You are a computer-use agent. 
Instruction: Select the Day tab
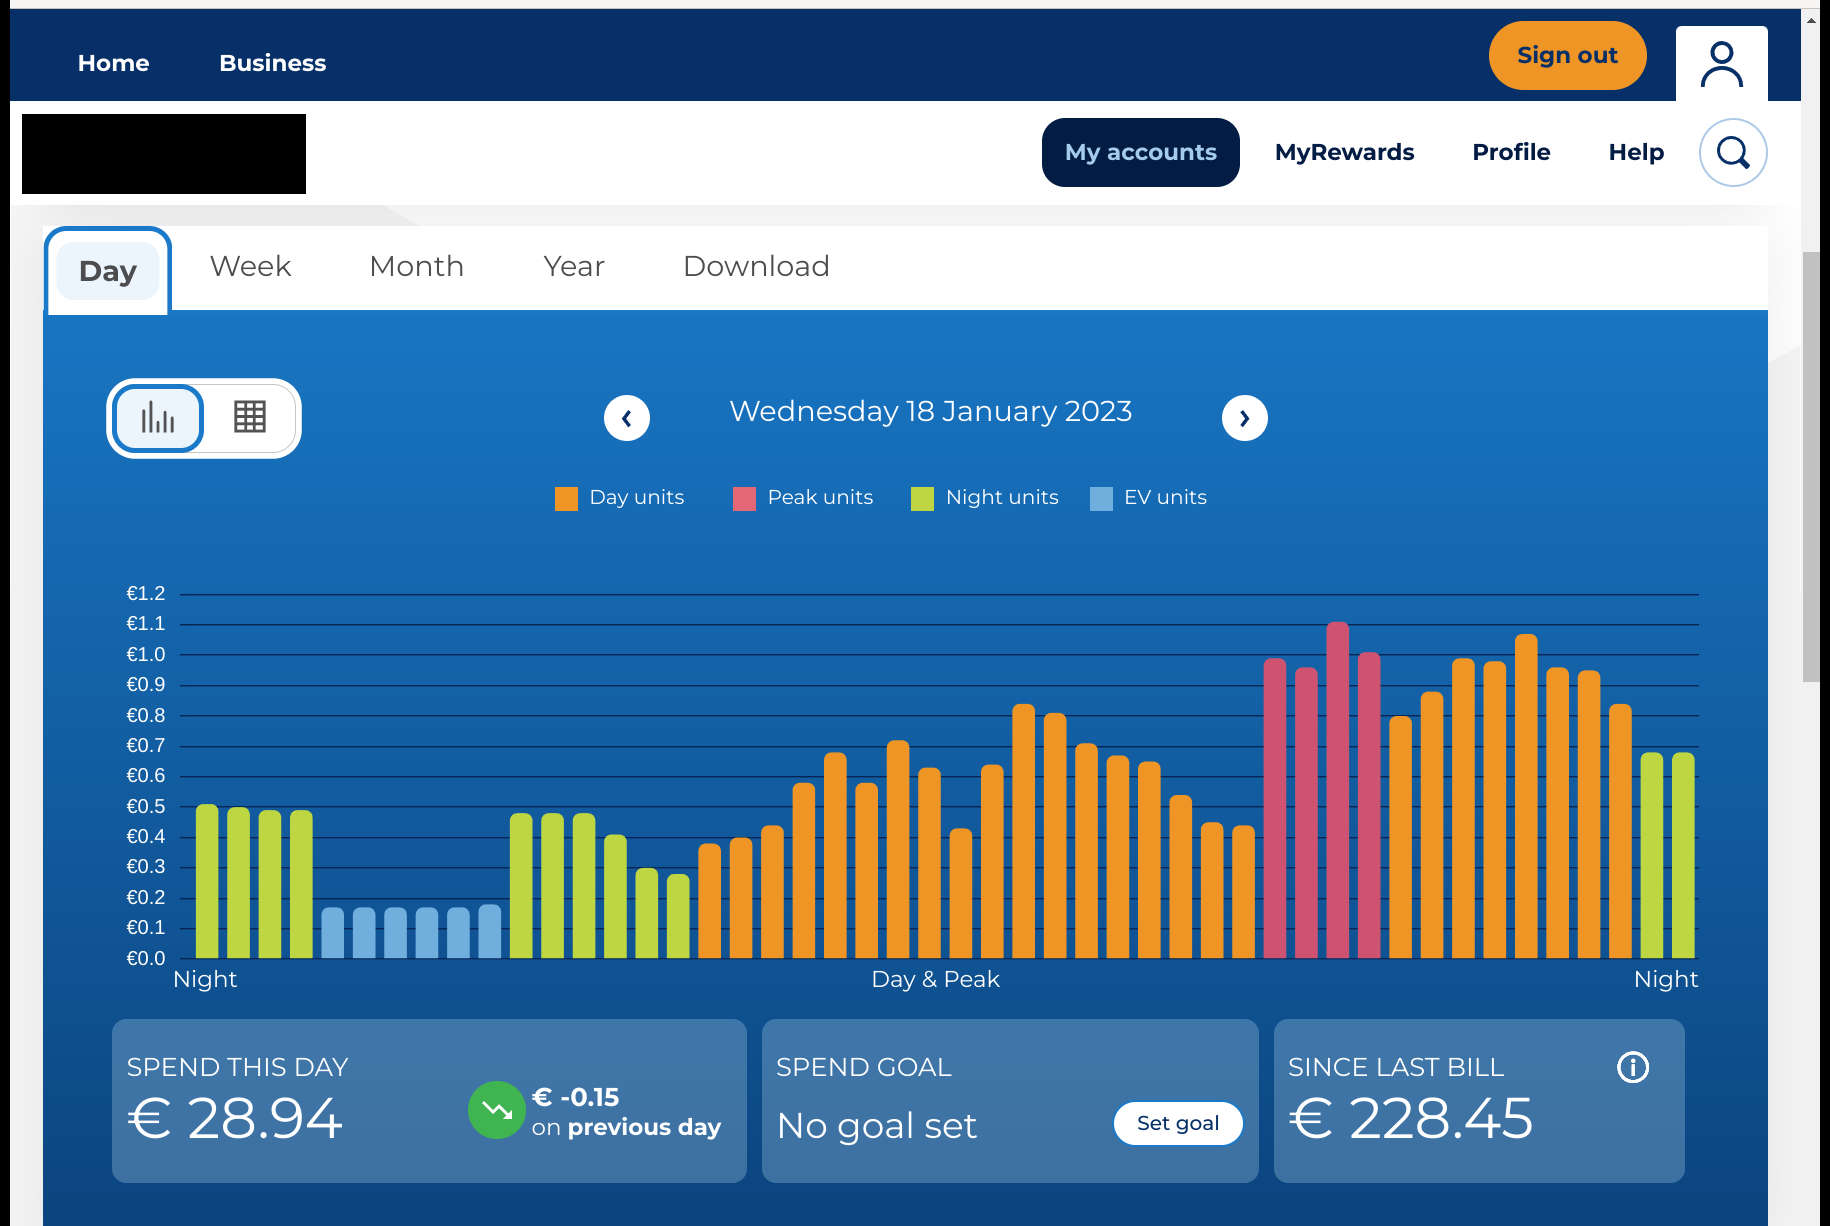point(108,271)
